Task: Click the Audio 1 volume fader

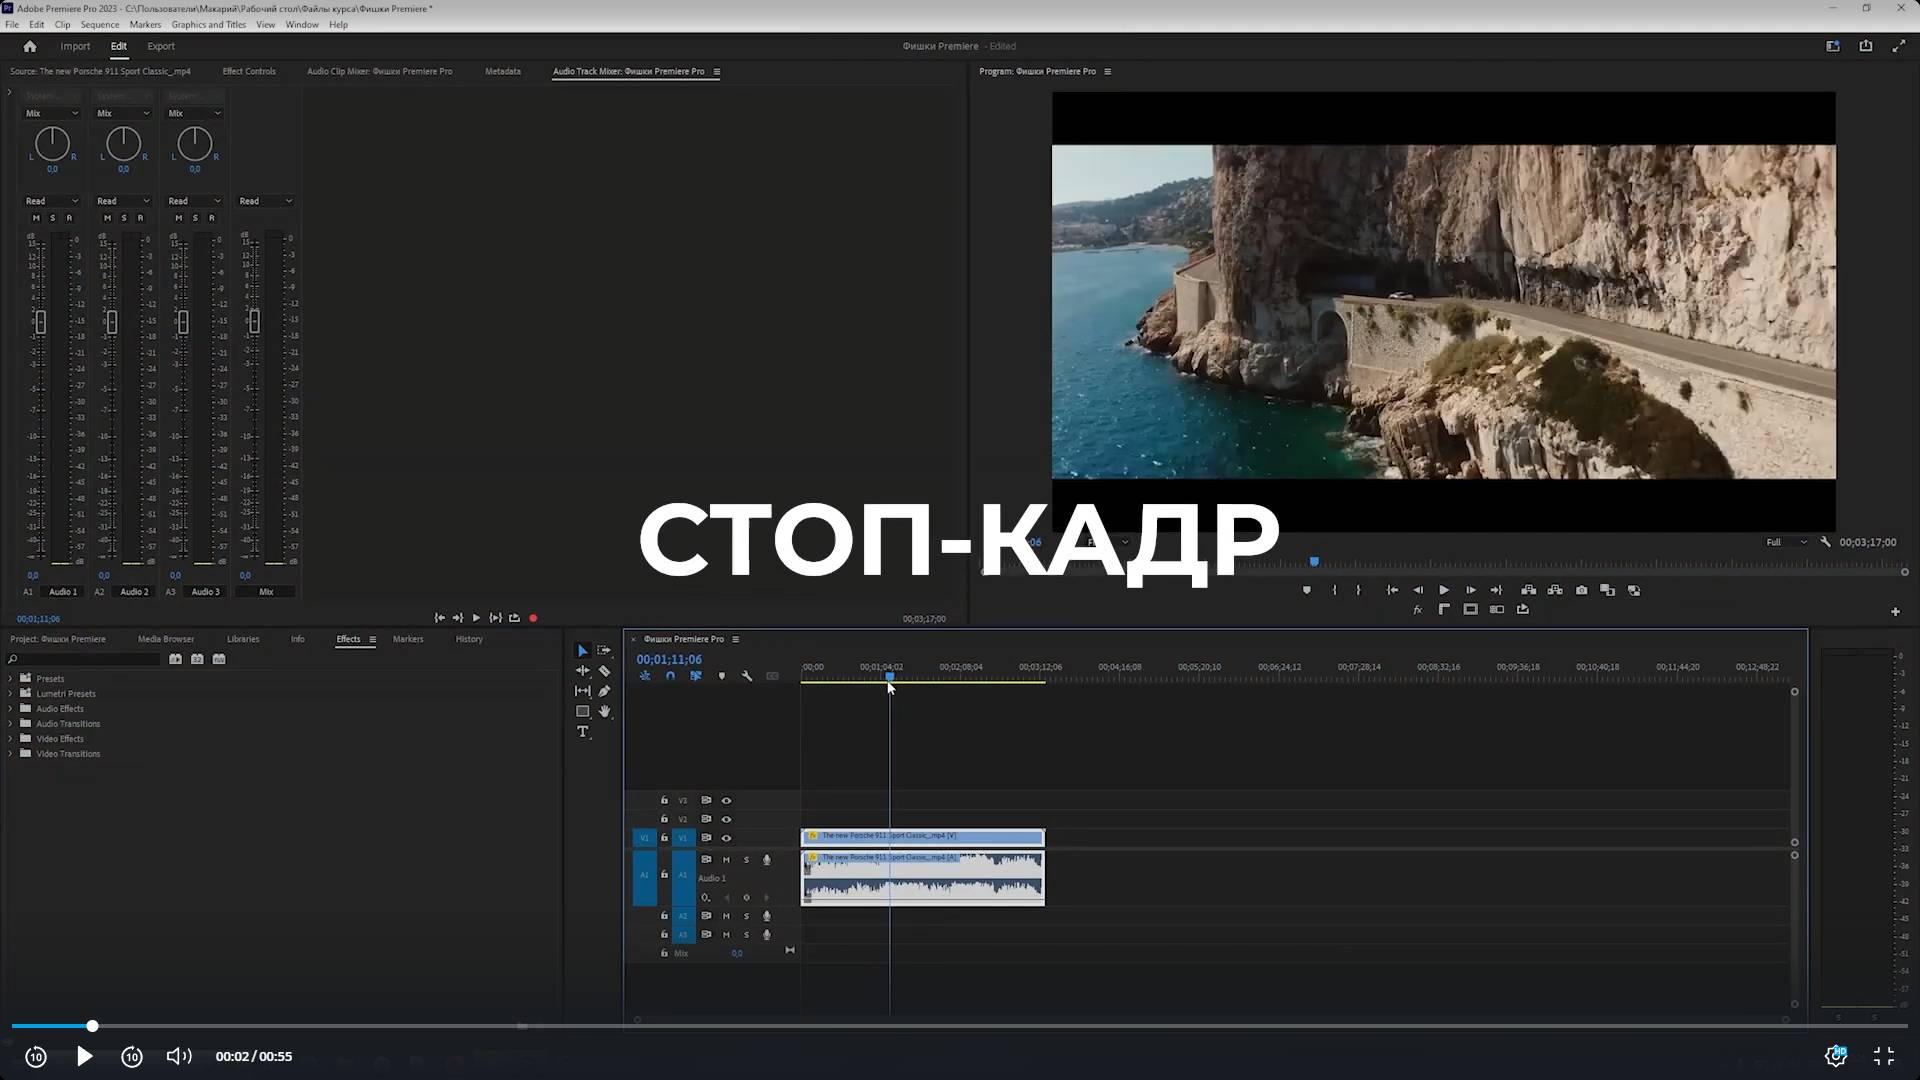Action: tap(40, 322)
